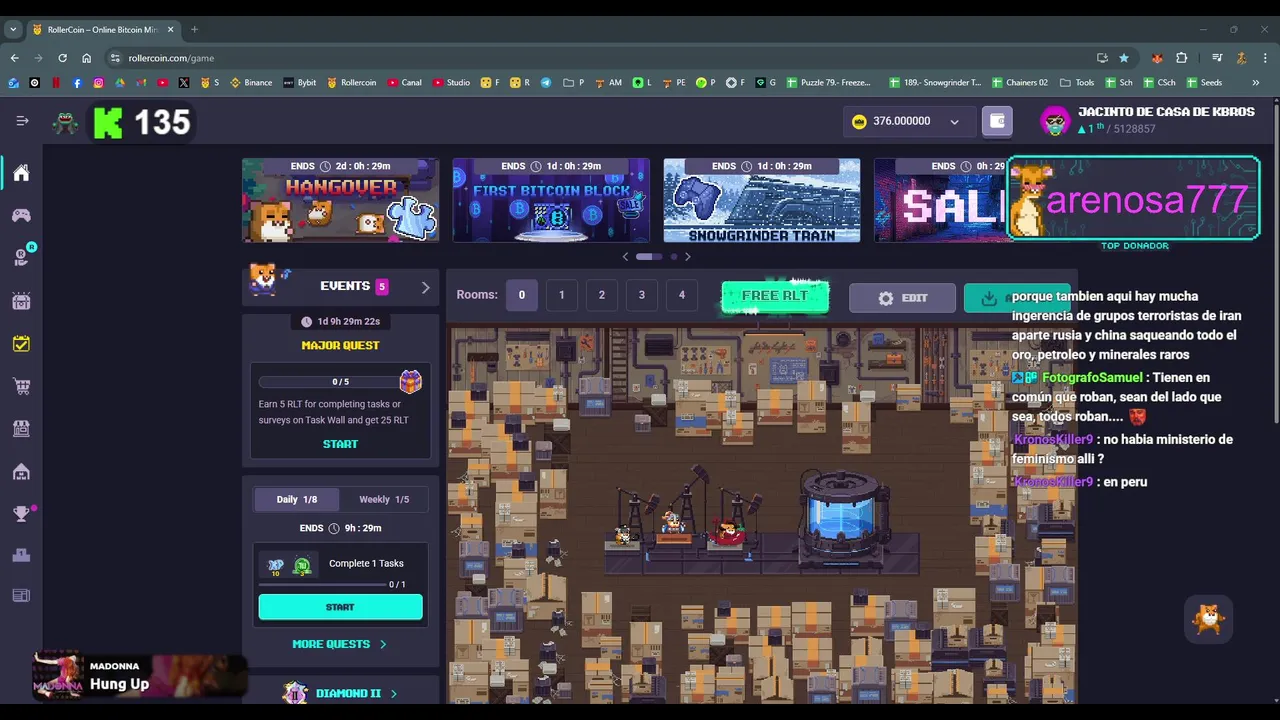Bookmark this page with star icon

1124,58
